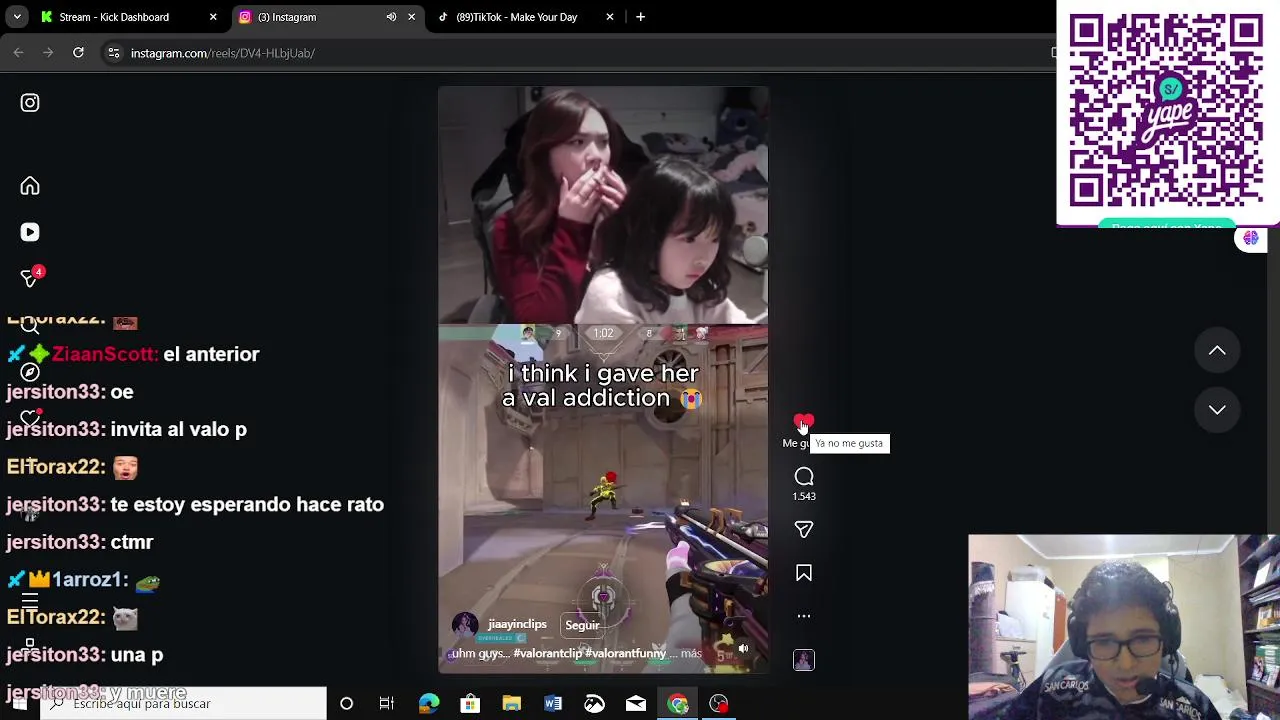Mute the reel audio
The image size is (1280, 720).
tap(743, 649)
